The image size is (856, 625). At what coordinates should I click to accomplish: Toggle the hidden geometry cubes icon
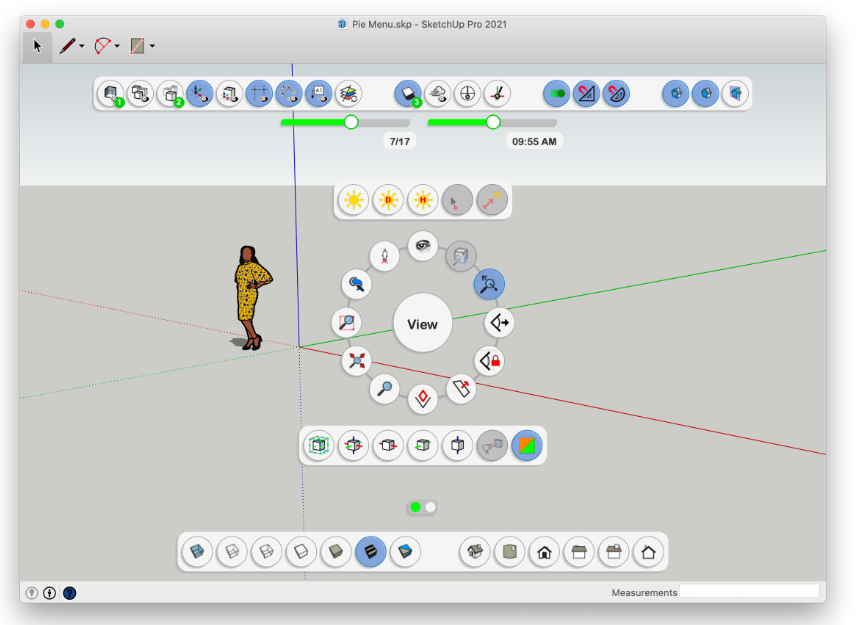click(x=140, y=93)
